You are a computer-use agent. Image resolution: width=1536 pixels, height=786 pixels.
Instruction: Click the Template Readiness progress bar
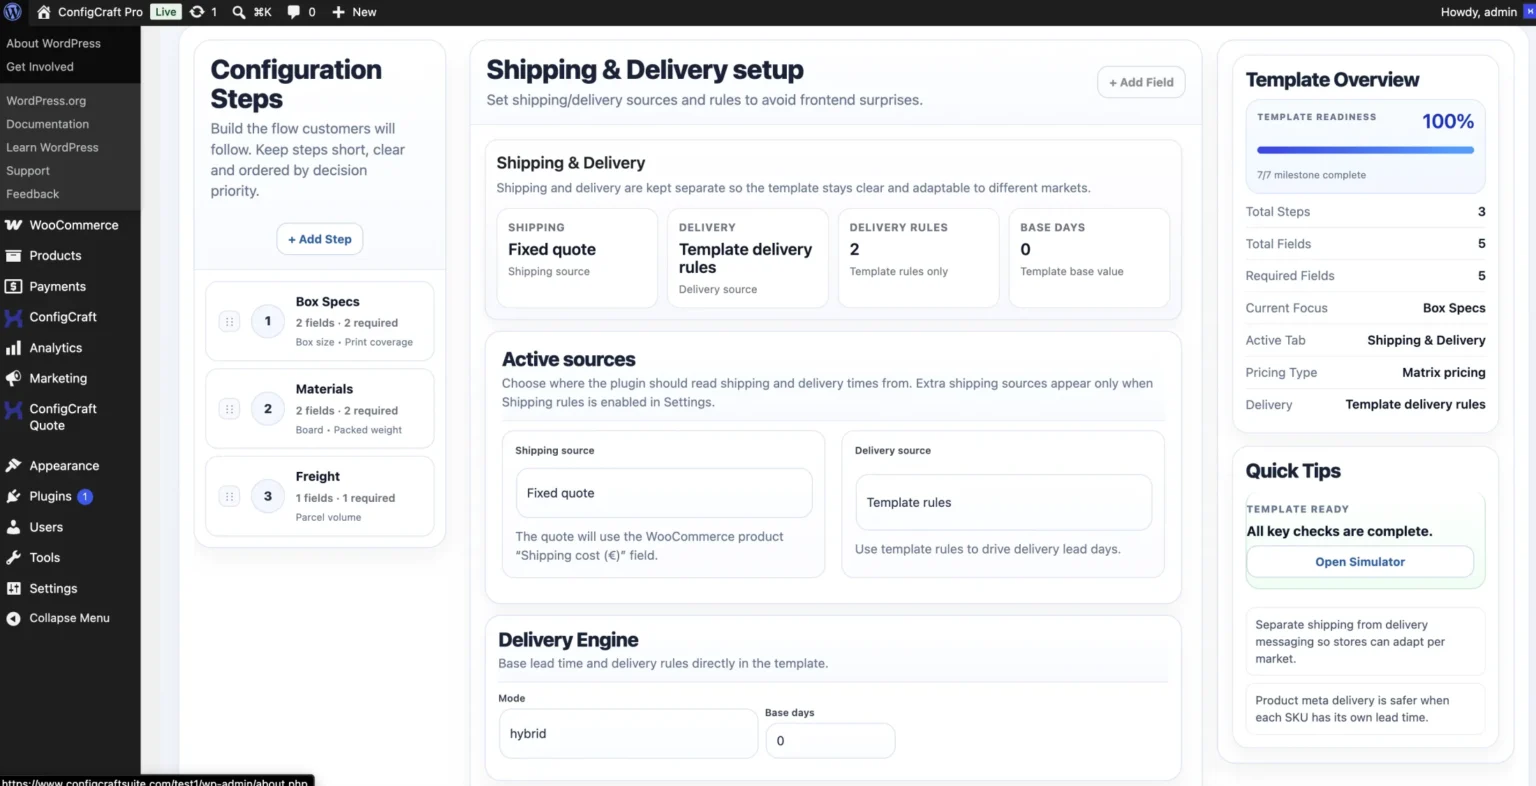point(1366,150)
